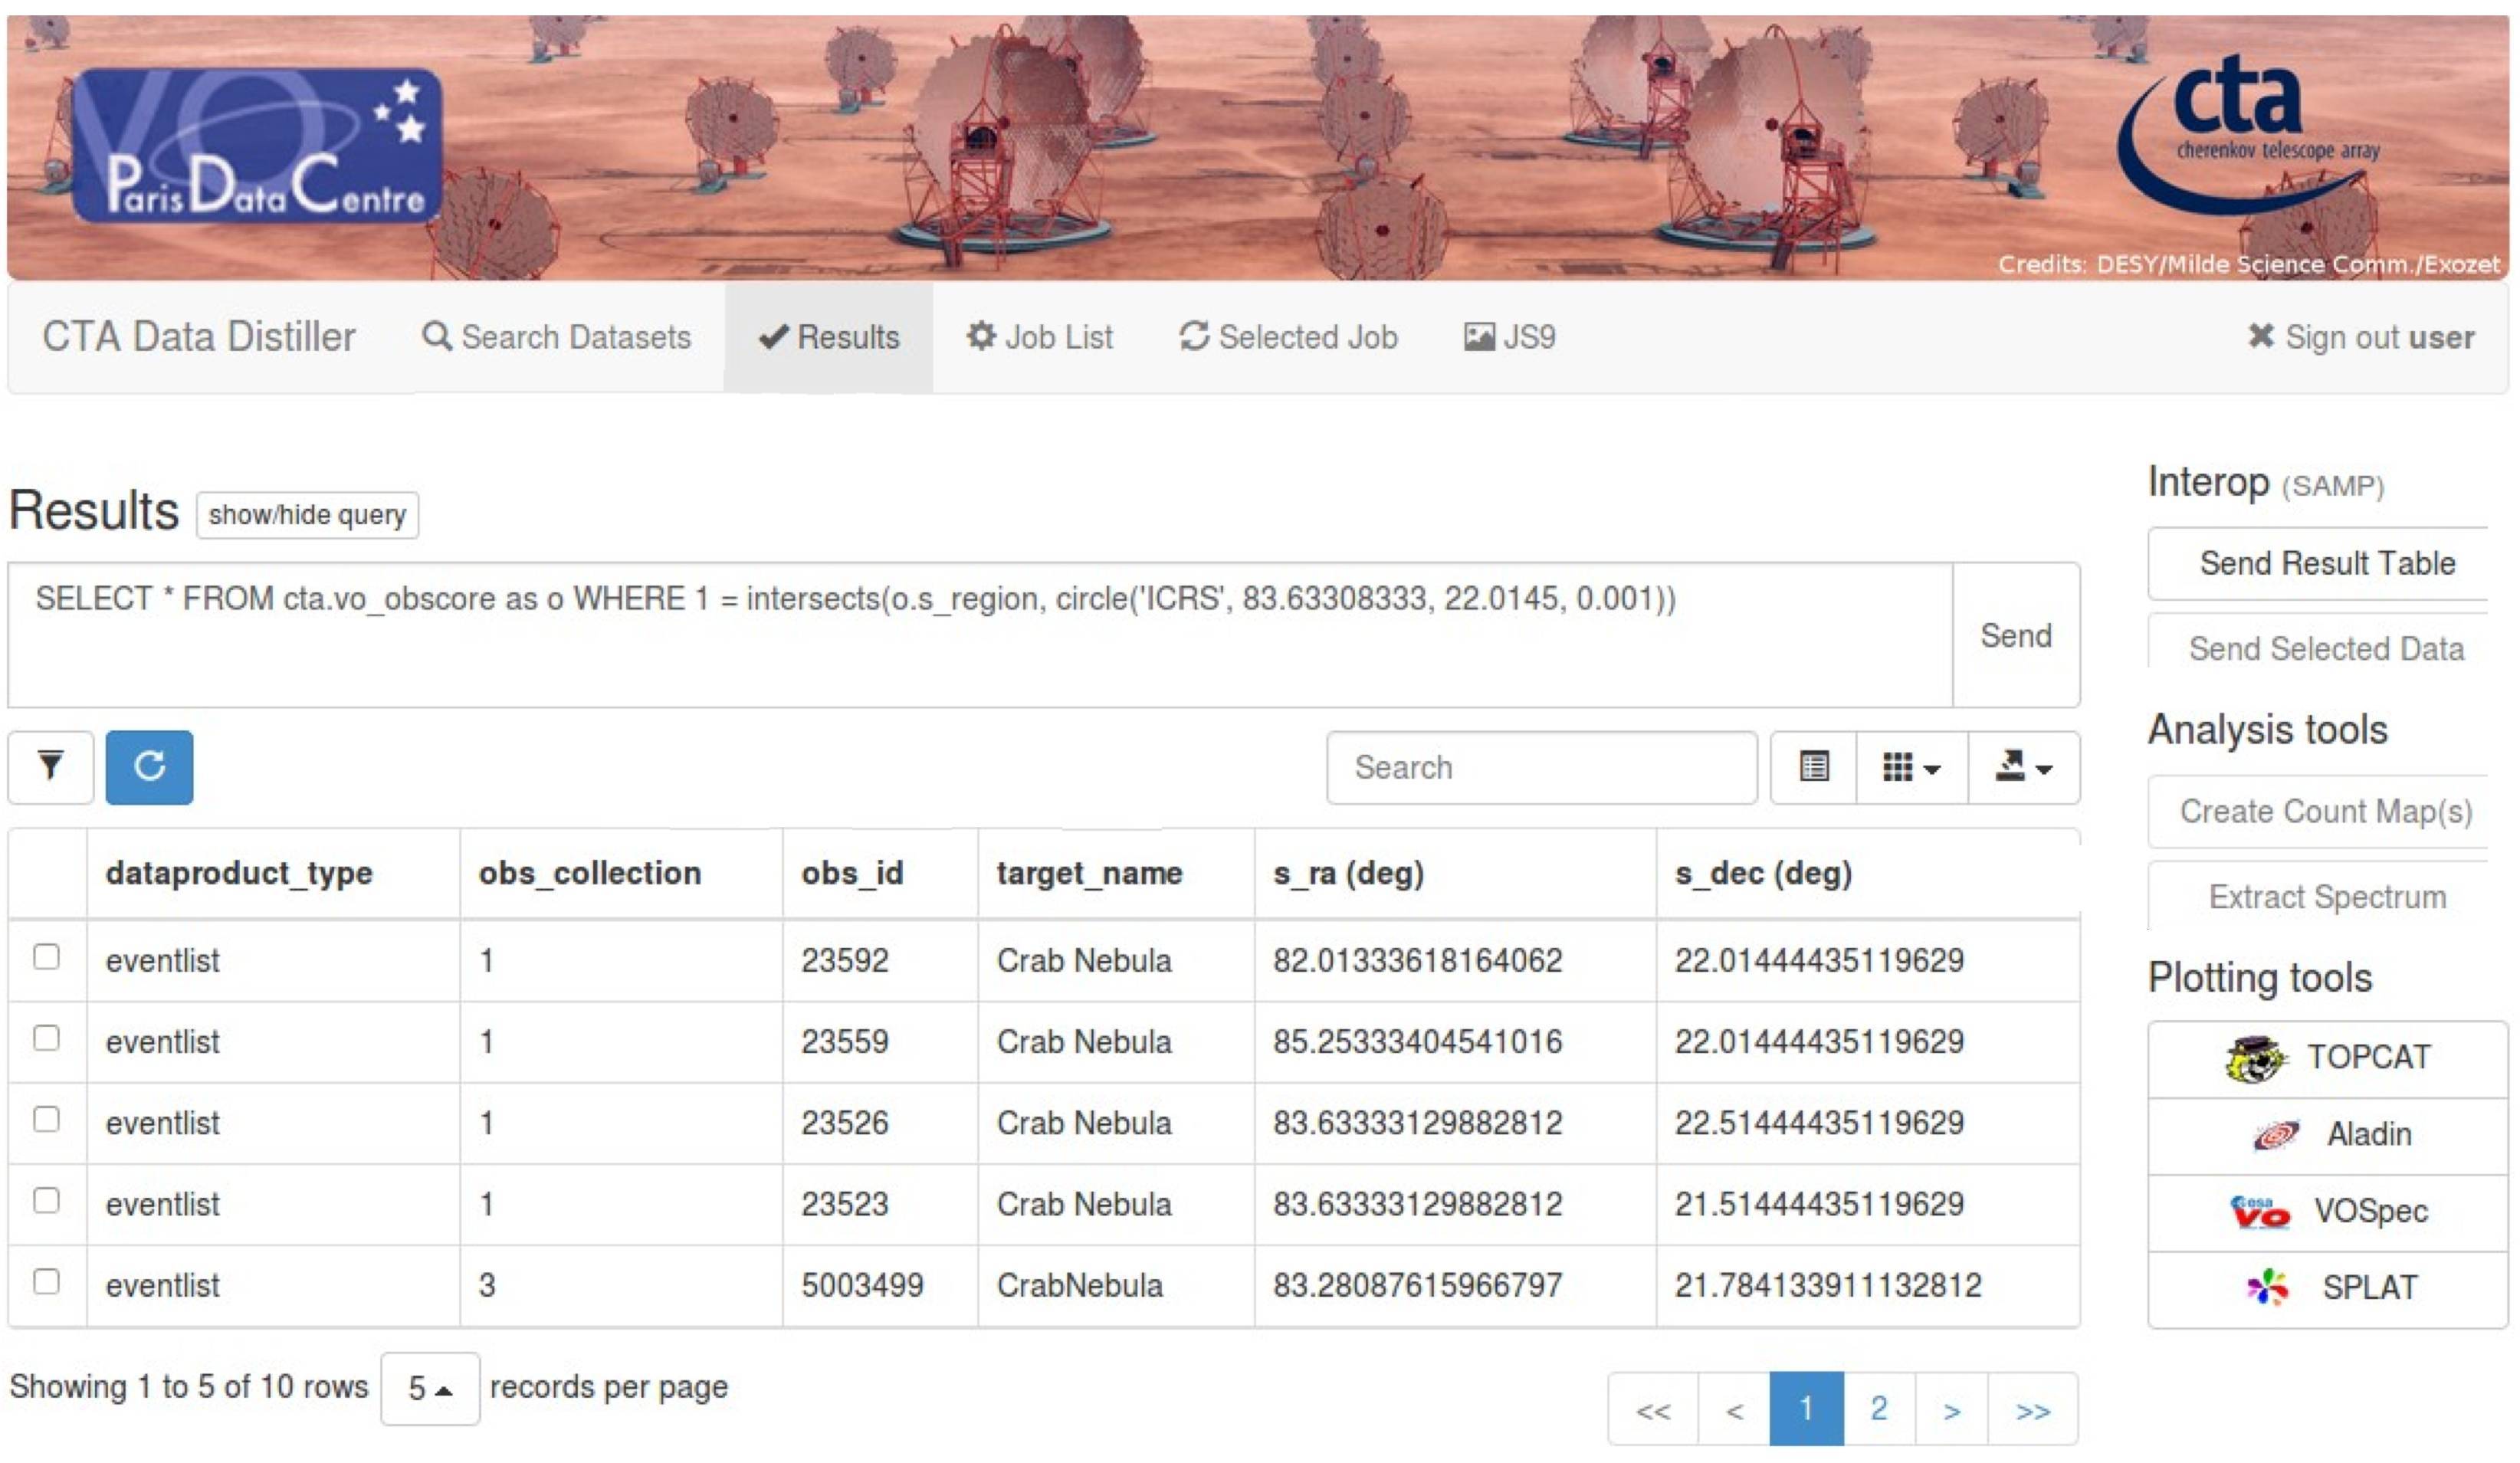The height and width of the screenshot is (1463, 2520).
Task: Launch SPLAT plotting tool
Action: [x=2327, y=1290]
